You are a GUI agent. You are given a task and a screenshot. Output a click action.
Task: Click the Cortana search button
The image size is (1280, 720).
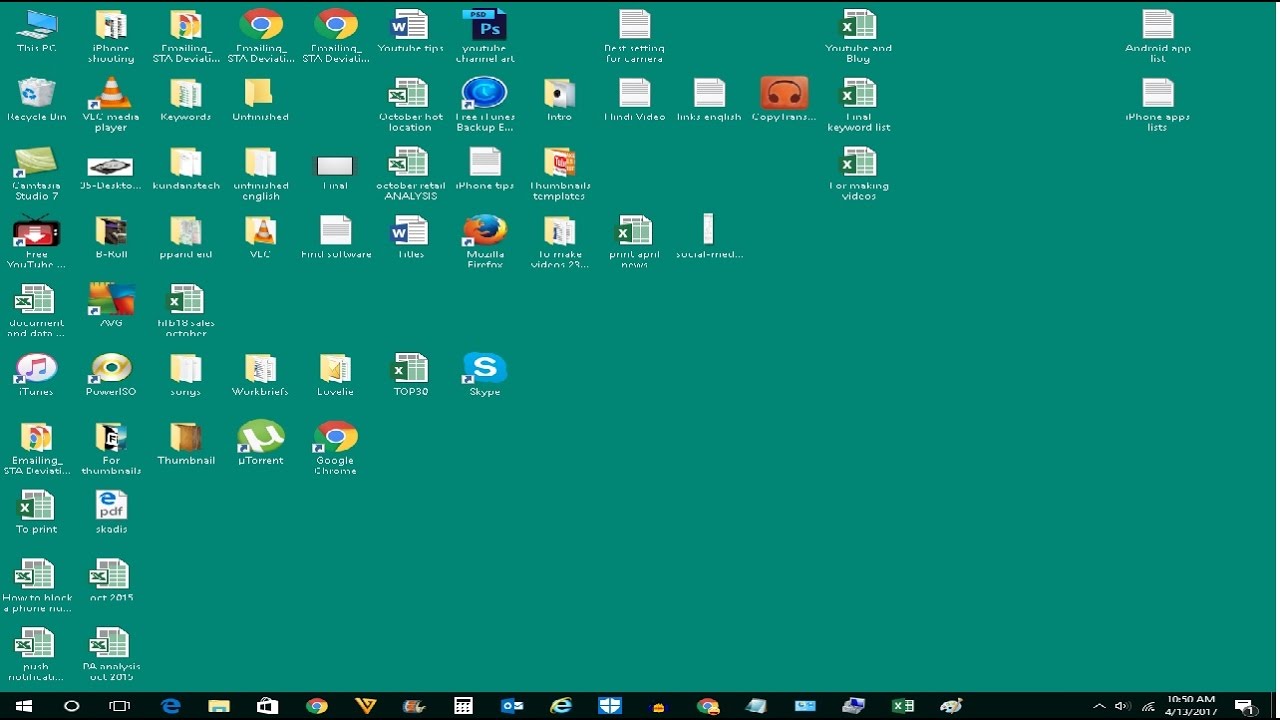(x=71, y=706)
